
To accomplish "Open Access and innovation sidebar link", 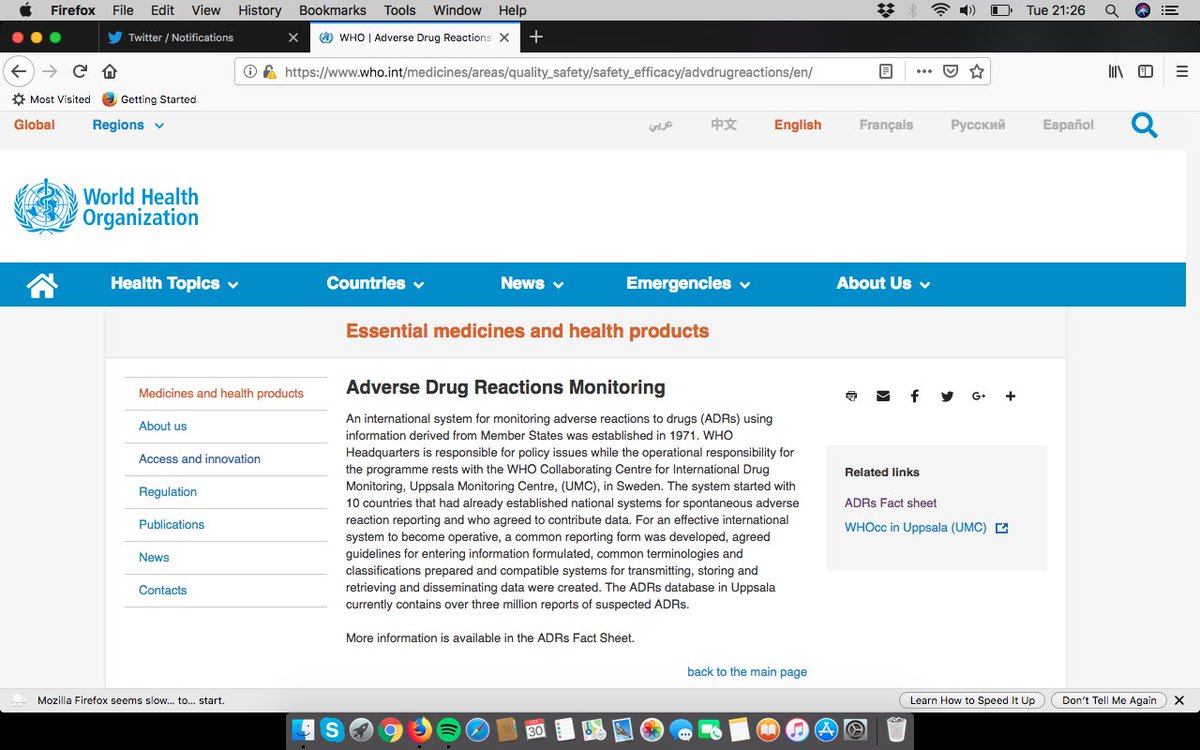I will [200, 459].
